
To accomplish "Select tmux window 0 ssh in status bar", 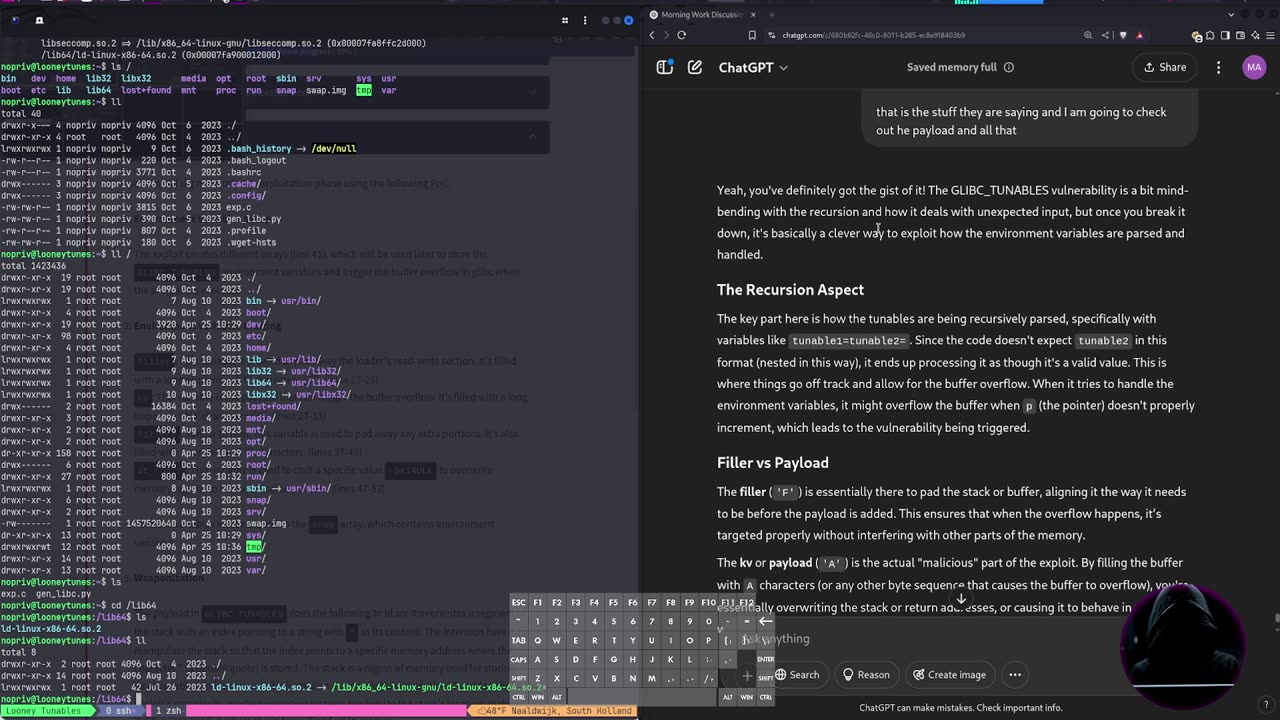I will coord(120,711).
